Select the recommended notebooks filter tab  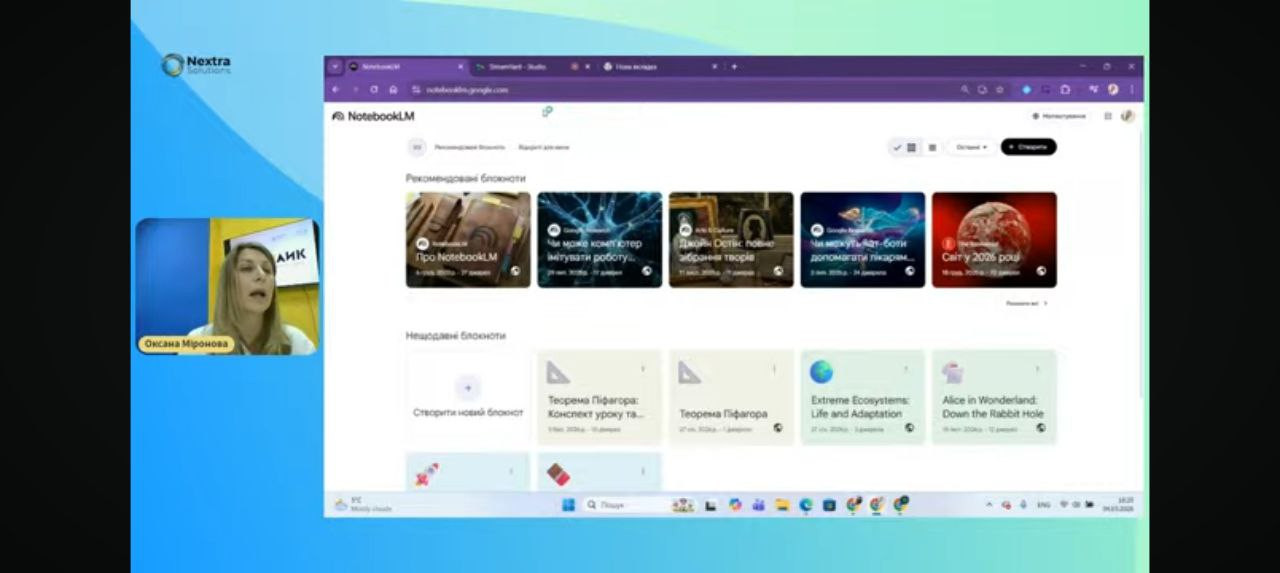pos(469,147)
